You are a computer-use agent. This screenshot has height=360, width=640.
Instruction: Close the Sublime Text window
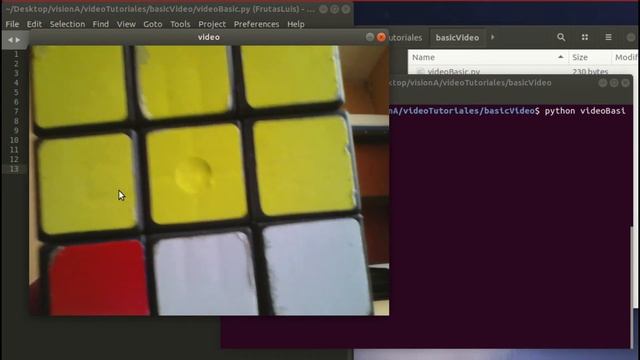[346, 9]
